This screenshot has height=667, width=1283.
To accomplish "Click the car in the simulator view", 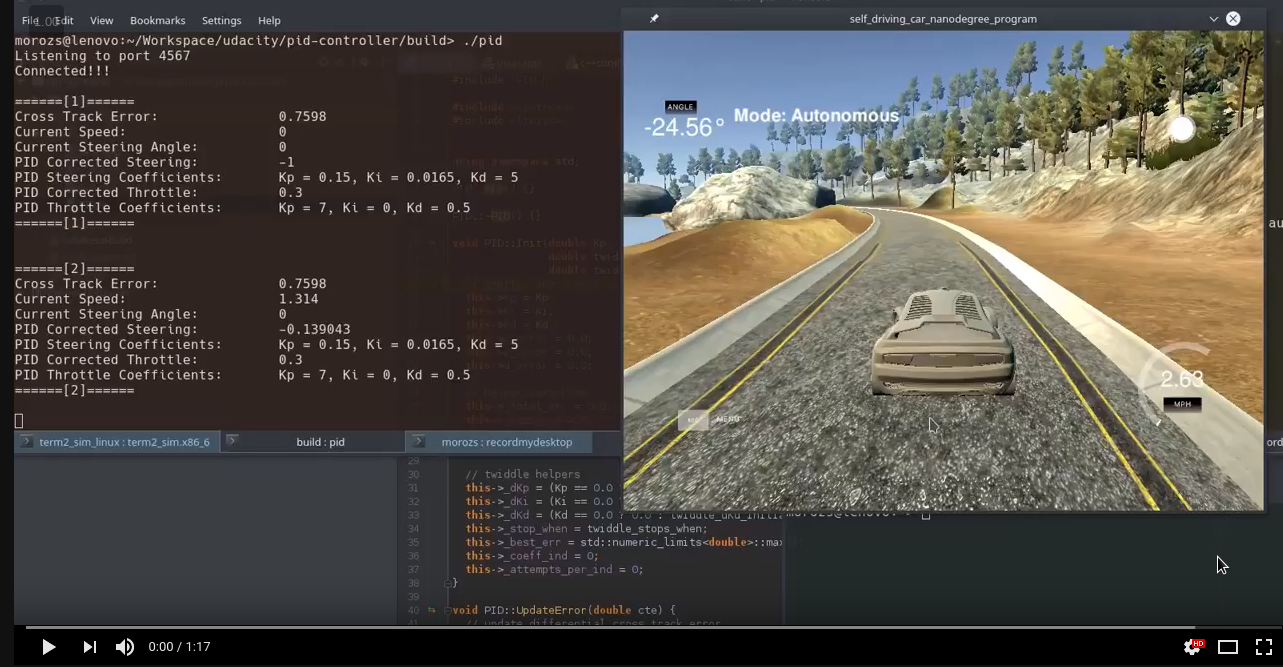I will pyautogui.click(x=942, y=342).
